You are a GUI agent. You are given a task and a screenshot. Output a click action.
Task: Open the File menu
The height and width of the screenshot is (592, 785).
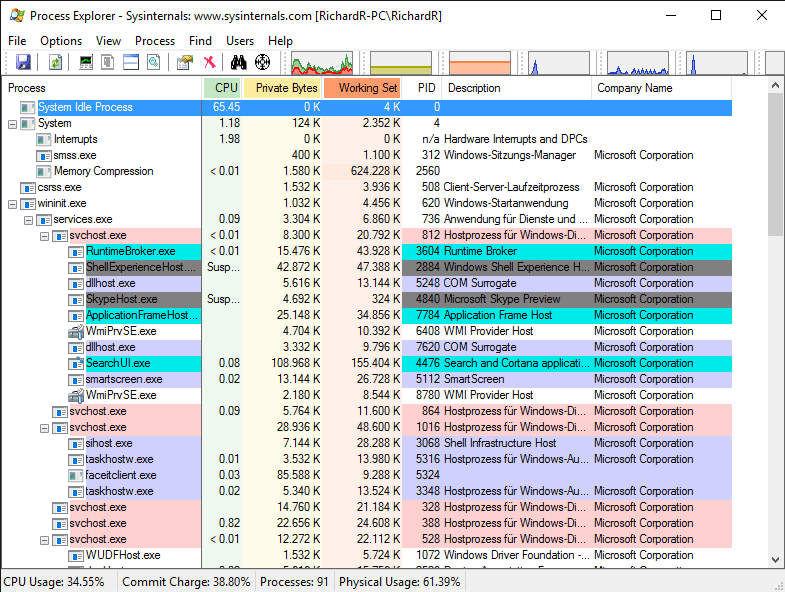[17, 41]
